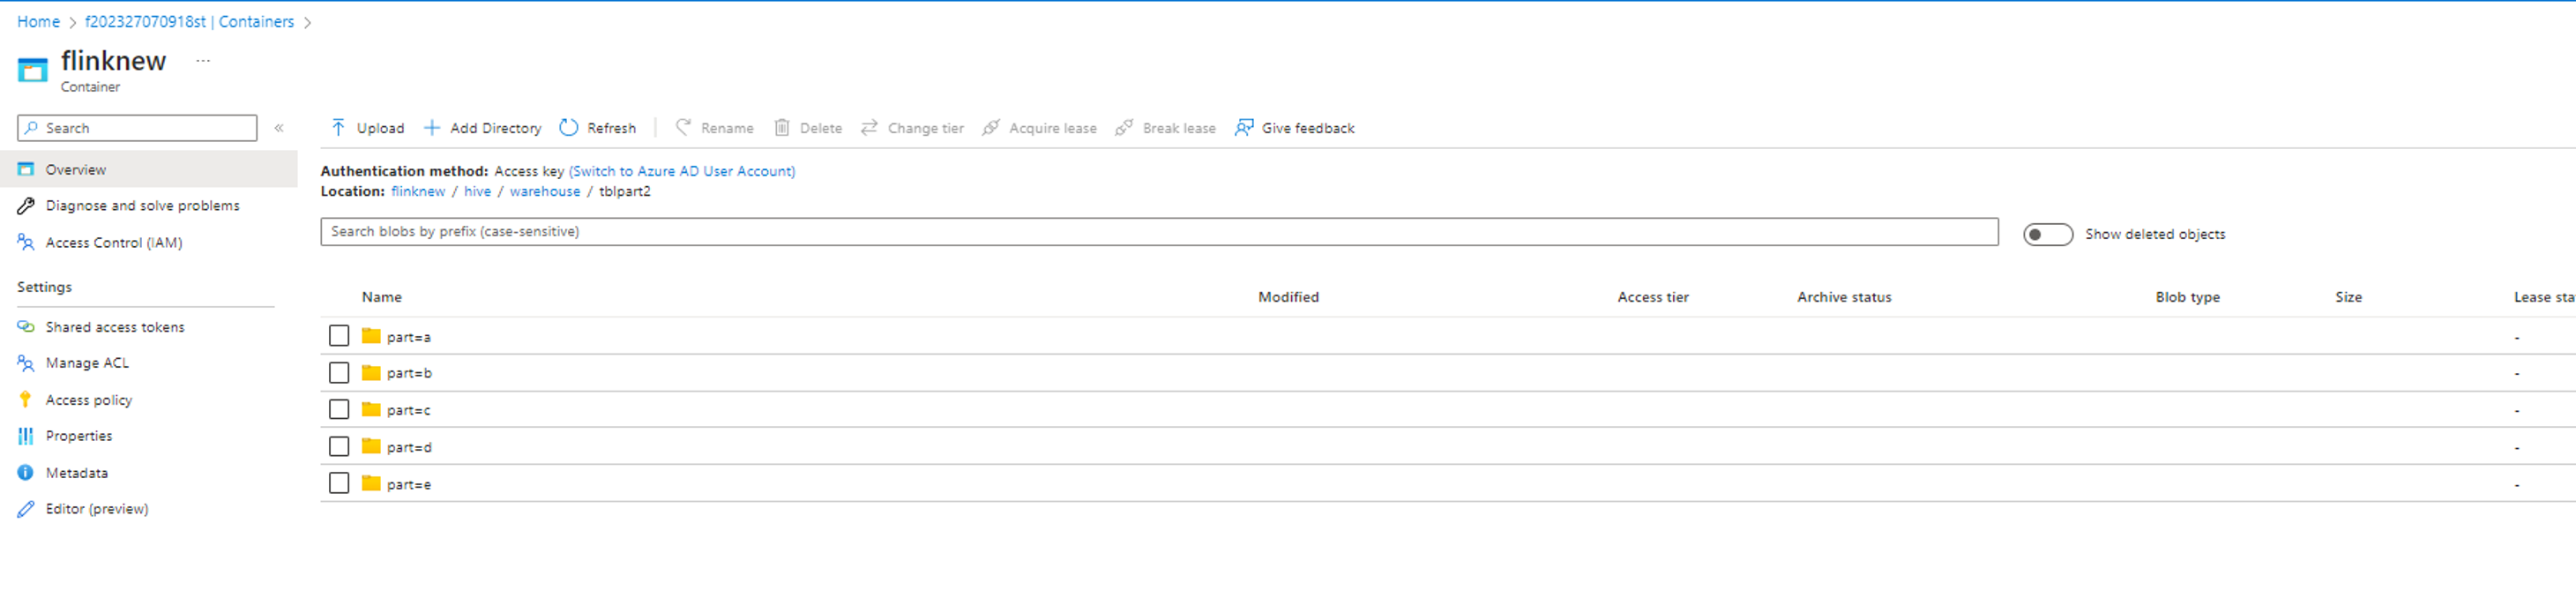Click the Acquire lease icon

coord(991,127)
